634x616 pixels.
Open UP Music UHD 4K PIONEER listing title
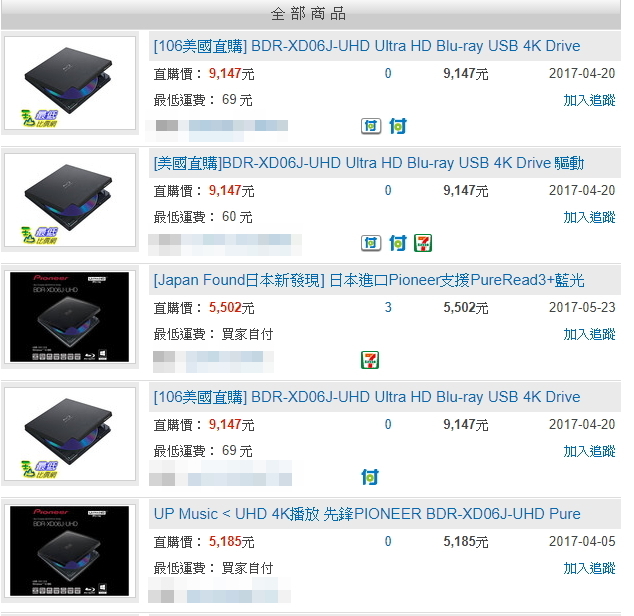coord(367,514)
